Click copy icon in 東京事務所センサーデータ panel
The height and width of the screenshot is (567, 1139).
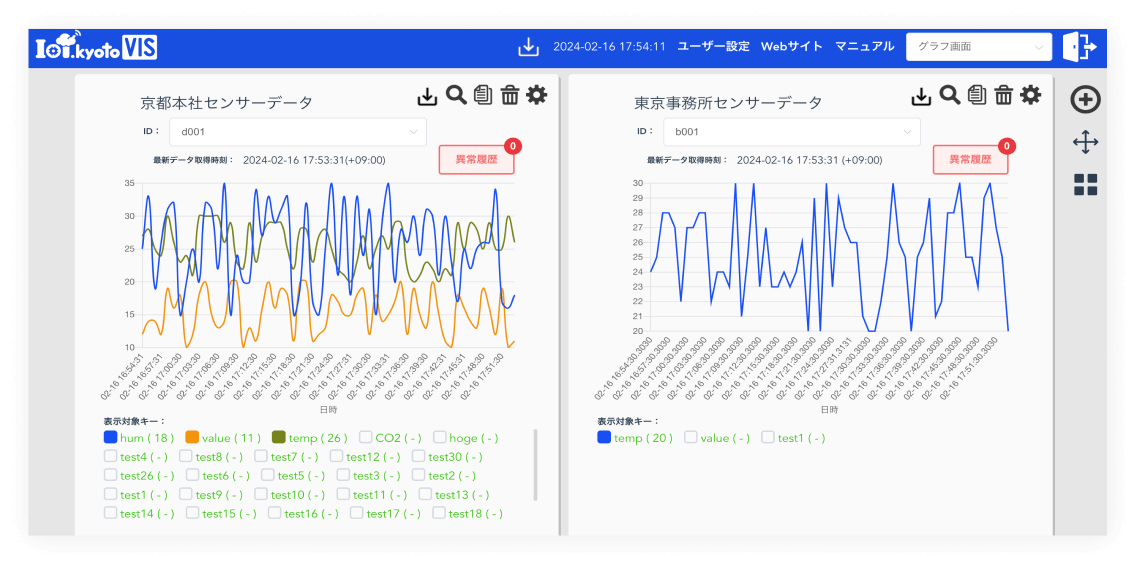977,95
